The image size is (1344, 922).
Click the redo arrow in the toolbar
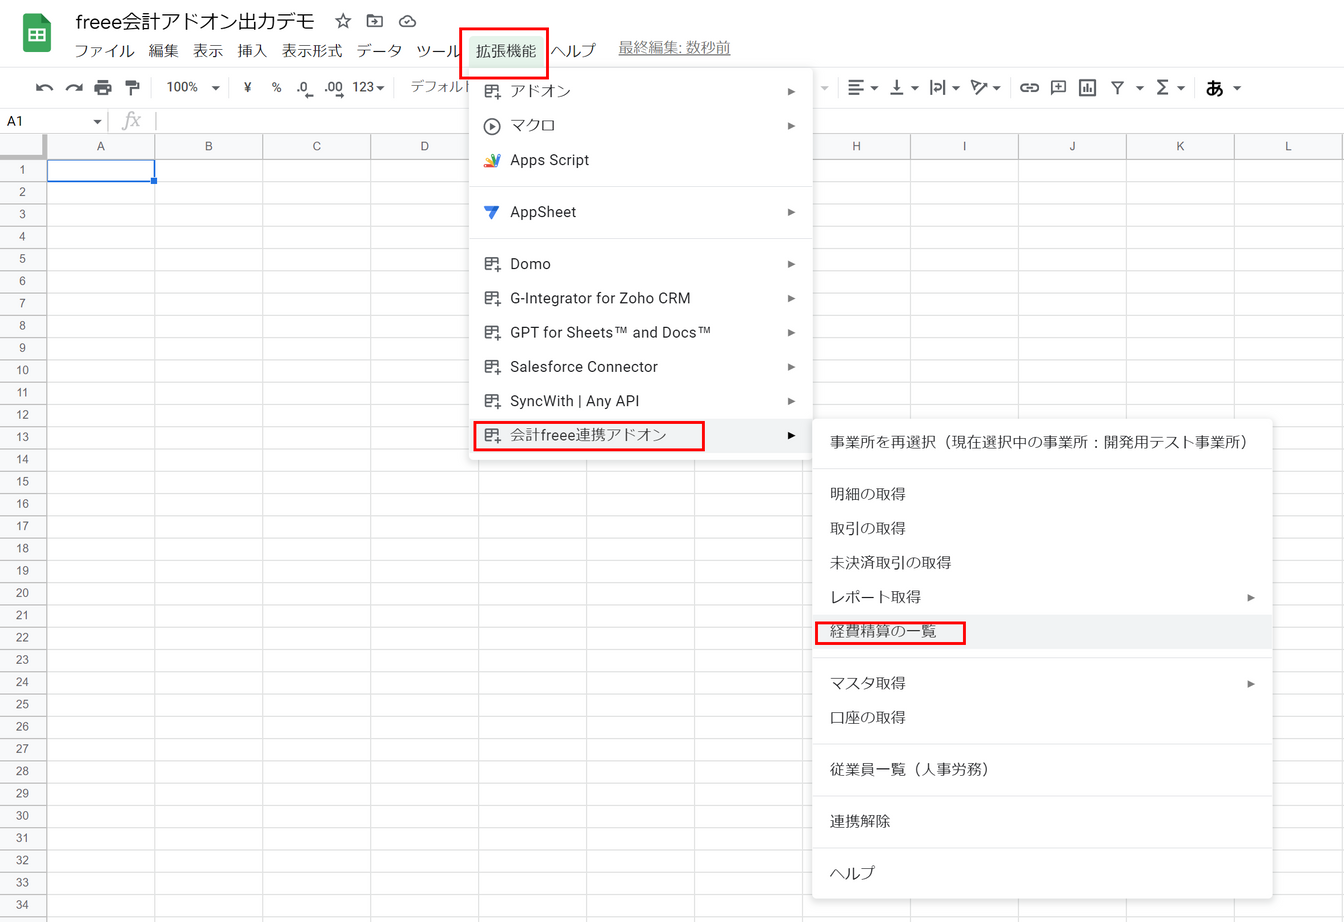point(74,88)
